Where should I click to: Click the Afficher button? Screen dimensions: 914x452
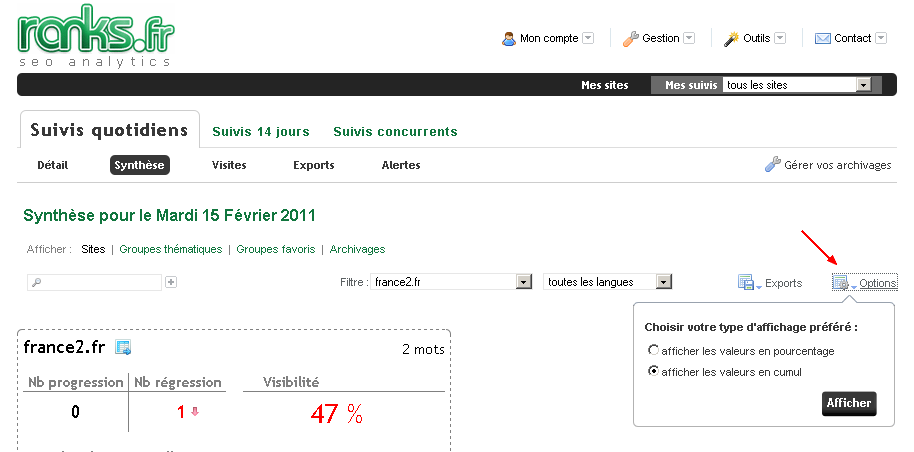point(849,404)
